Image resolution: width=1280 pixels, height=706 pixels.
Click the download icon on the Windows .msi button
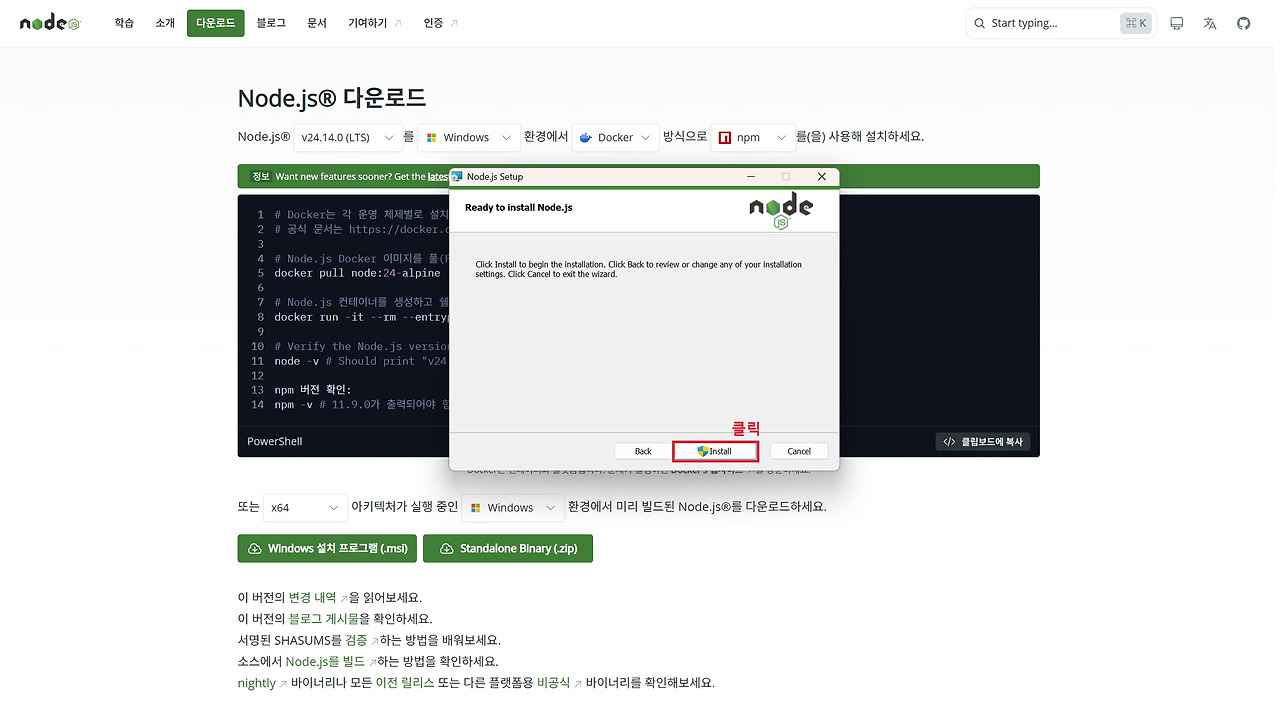pos(255,549)
